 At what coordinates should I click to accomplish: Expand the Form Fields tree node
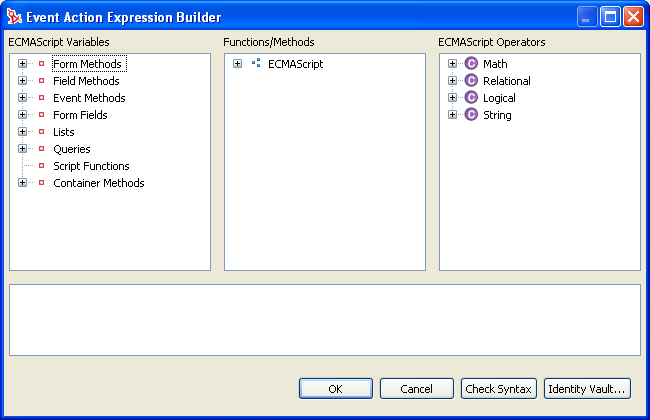[22, 115]
